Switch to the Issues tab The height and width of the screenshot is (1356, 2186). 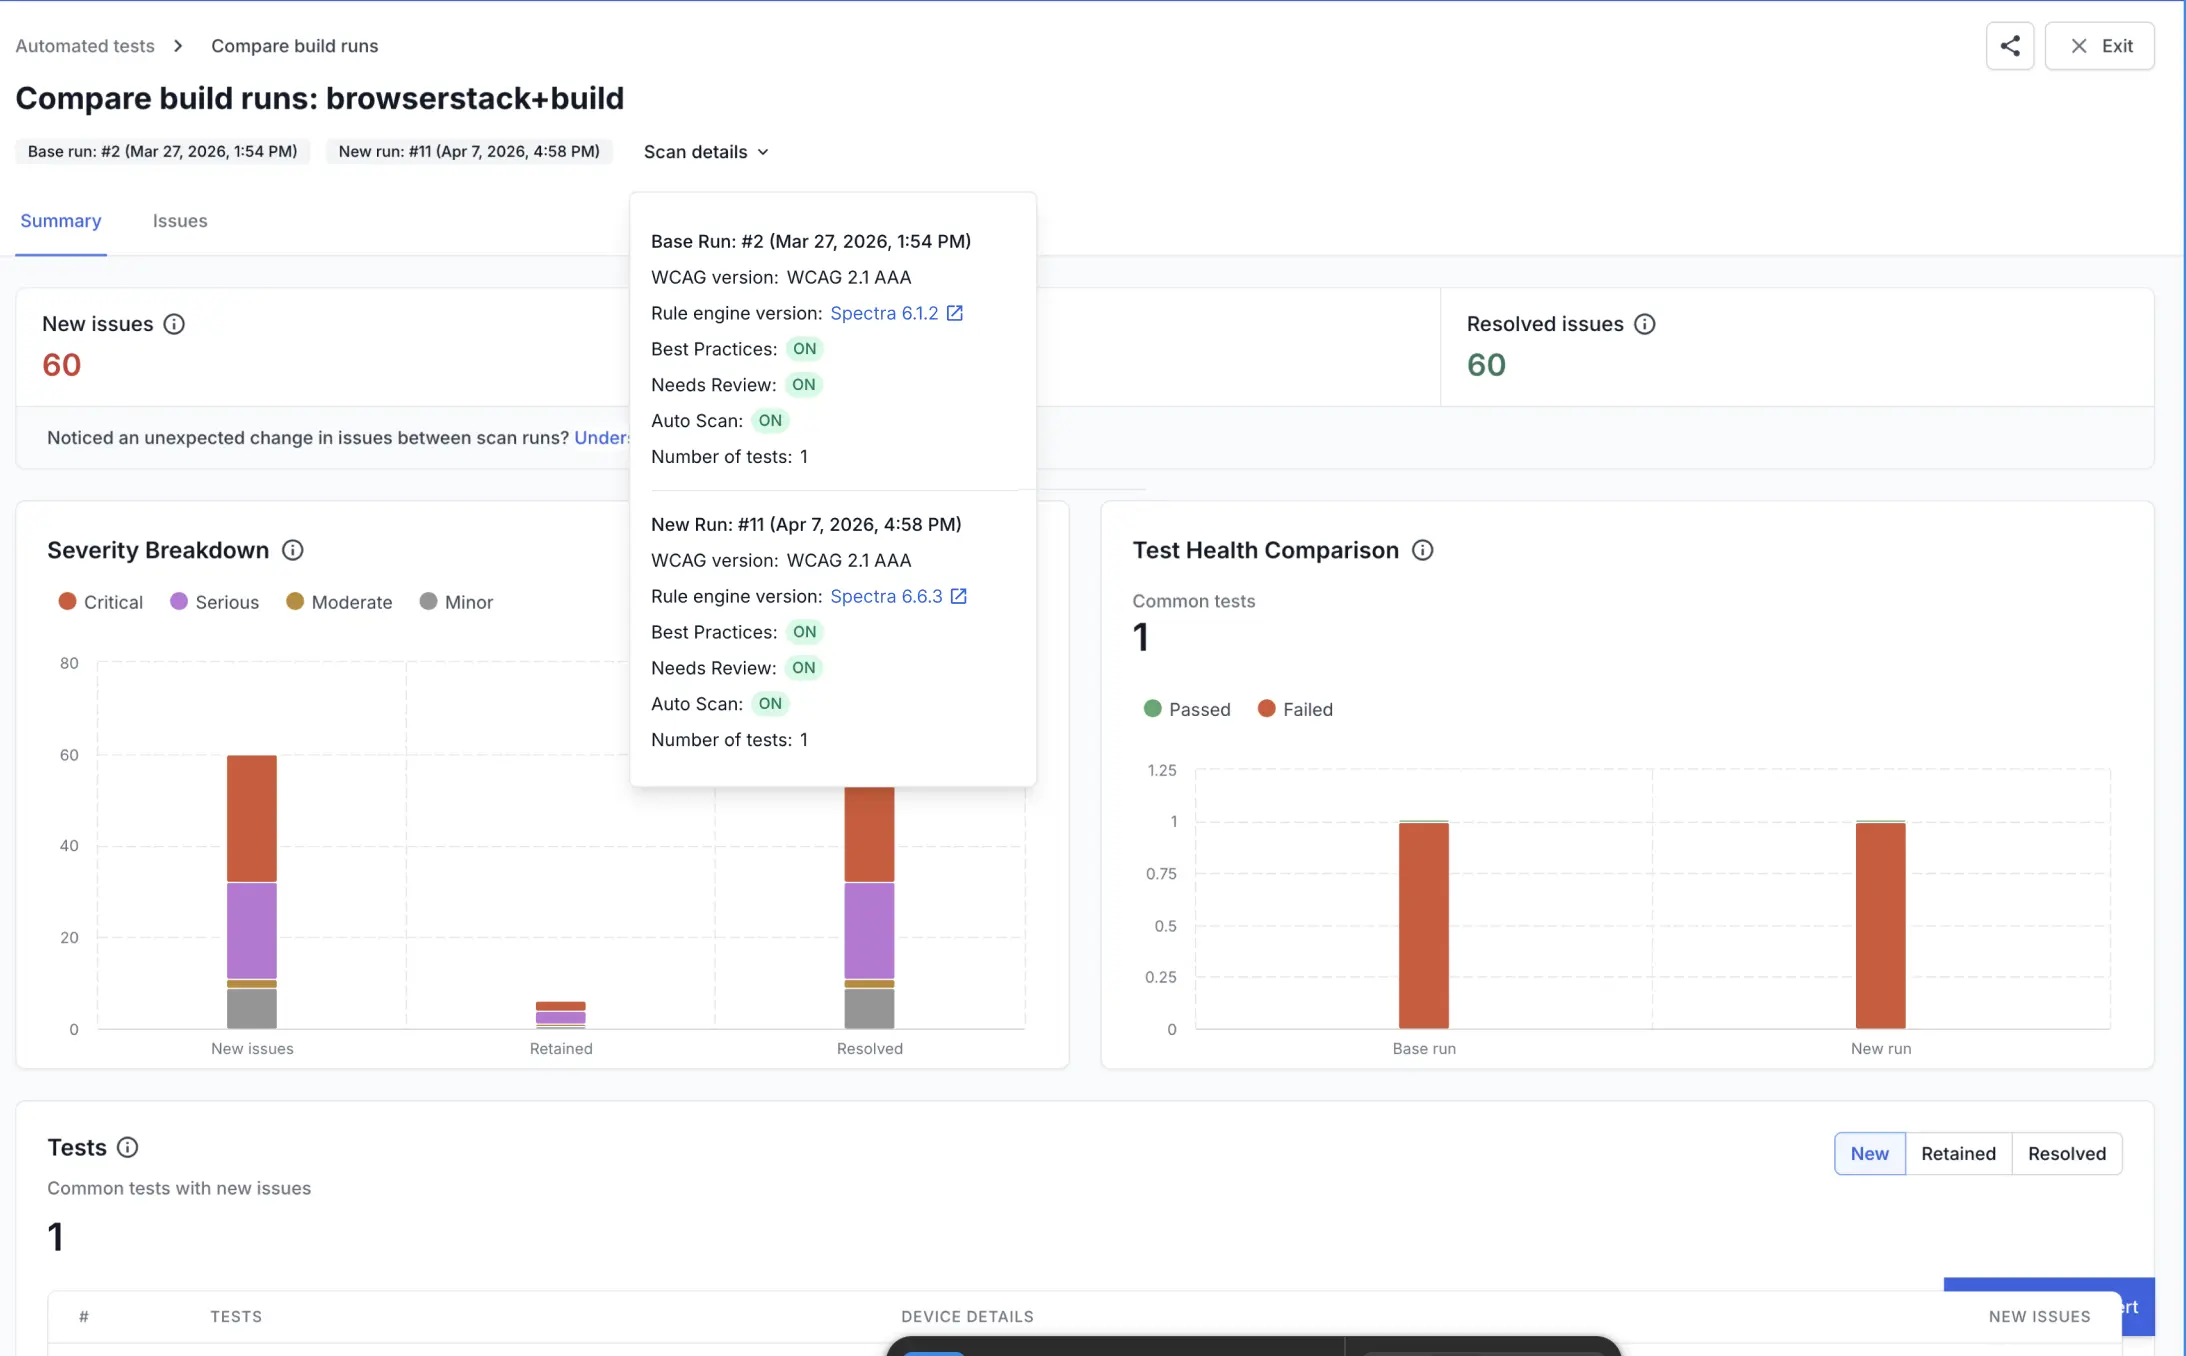point(180,221)
